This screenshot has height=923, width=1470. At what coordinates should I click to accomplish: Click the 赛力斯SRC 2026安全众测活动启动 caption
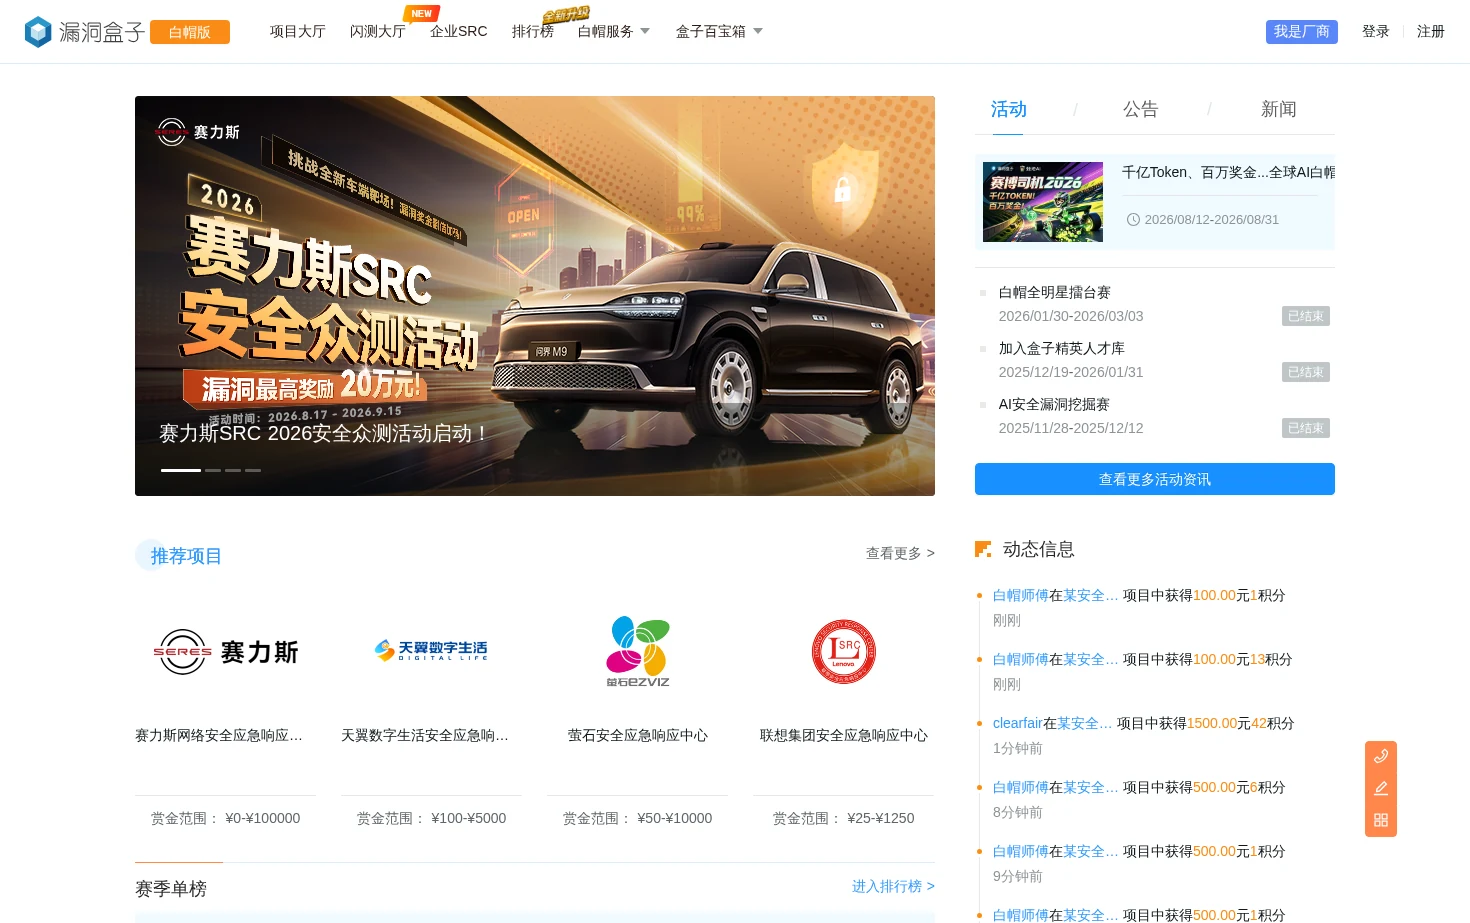tap(324, 433)
